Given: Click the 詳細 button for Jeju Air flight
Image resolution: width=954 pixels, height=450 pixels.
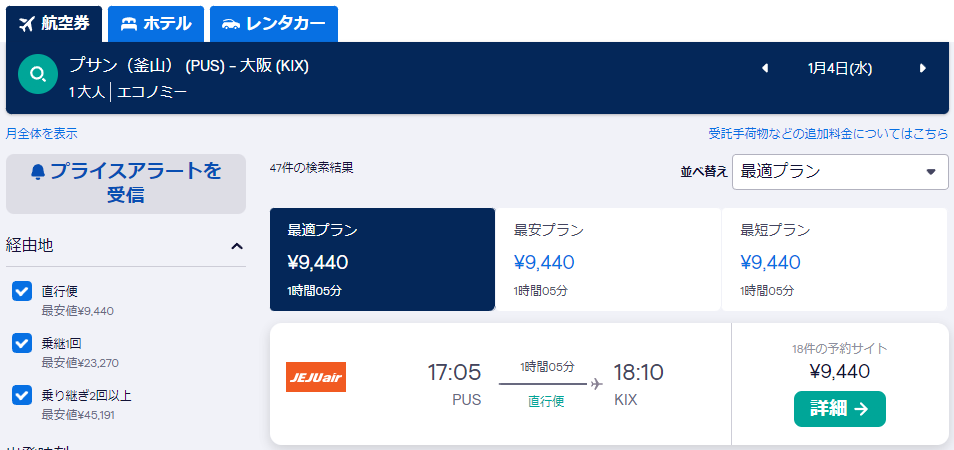Looking at the screenshot, I should point(840,409).
